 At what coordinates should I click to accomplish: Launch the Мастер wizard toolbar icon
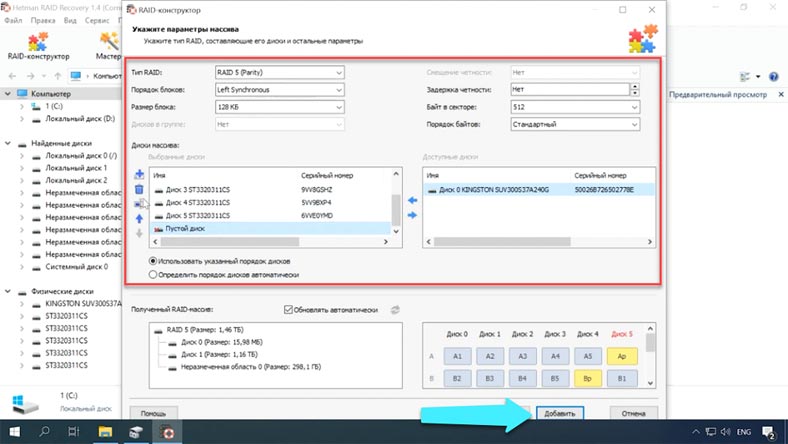coord(108,46)
